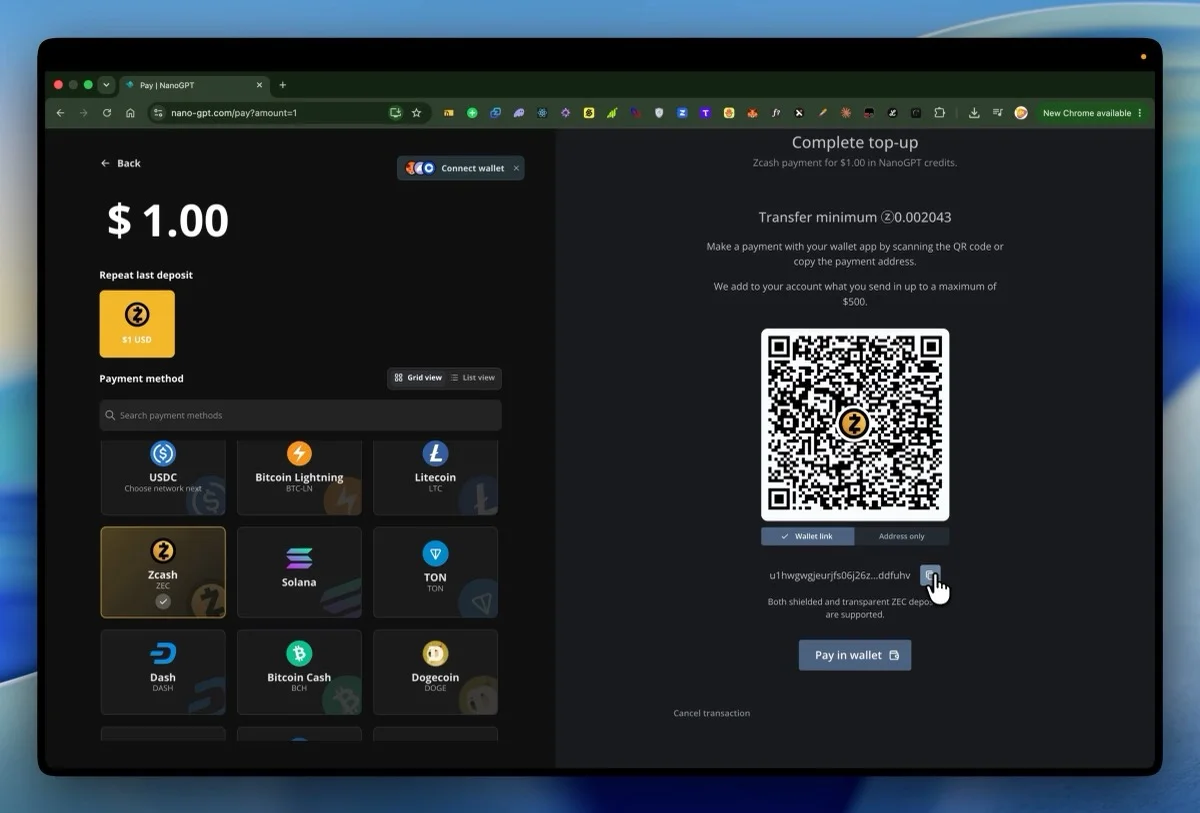Select USDC payment method
The image size is (1200, 813).
pos(163,477)
